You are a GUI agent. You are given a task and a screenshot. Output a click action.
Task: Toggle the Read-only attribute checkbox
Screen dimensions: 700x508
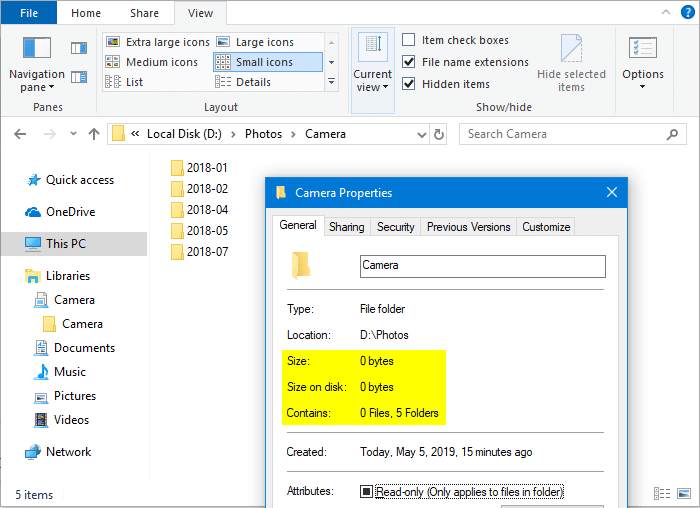pyautogui.click(x=367, y=492)
